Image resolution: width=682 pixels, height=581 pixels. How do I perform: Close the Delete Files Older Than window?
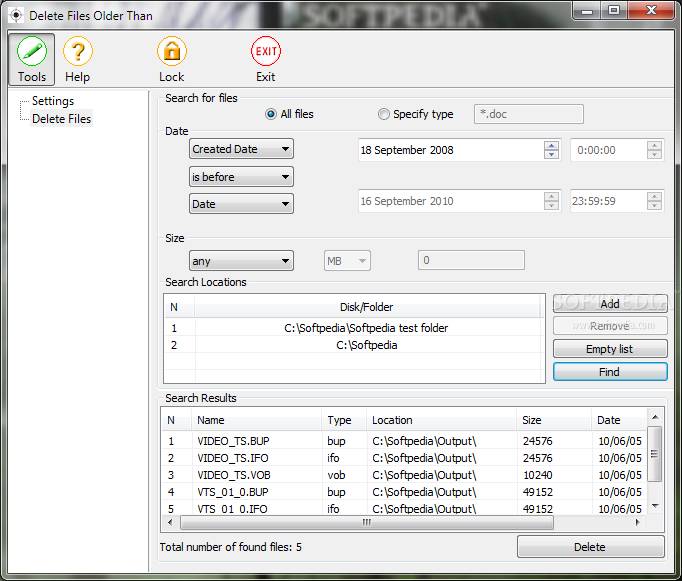pos(651,10)
